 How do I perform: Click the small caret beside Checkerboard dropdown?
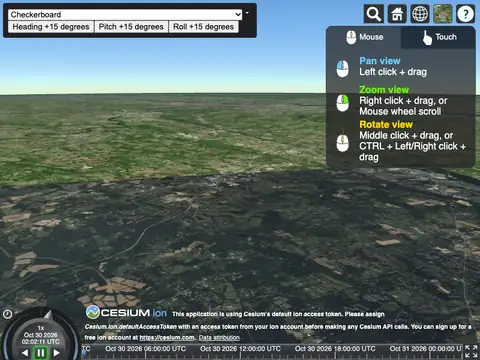click(247, 13)
